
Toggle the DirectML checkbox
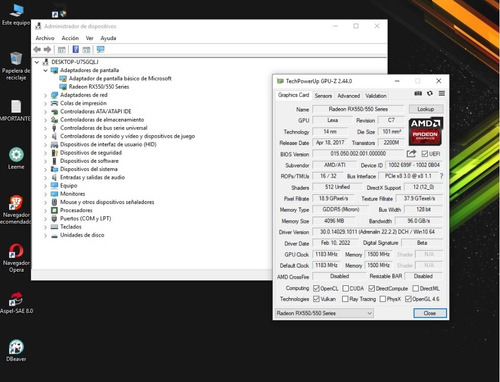(x=416, y=288)
